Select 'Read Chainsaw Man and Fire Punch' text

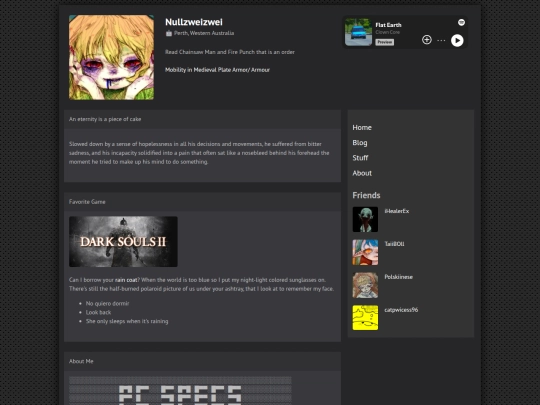pyautogui.click(x=230, y=52)
